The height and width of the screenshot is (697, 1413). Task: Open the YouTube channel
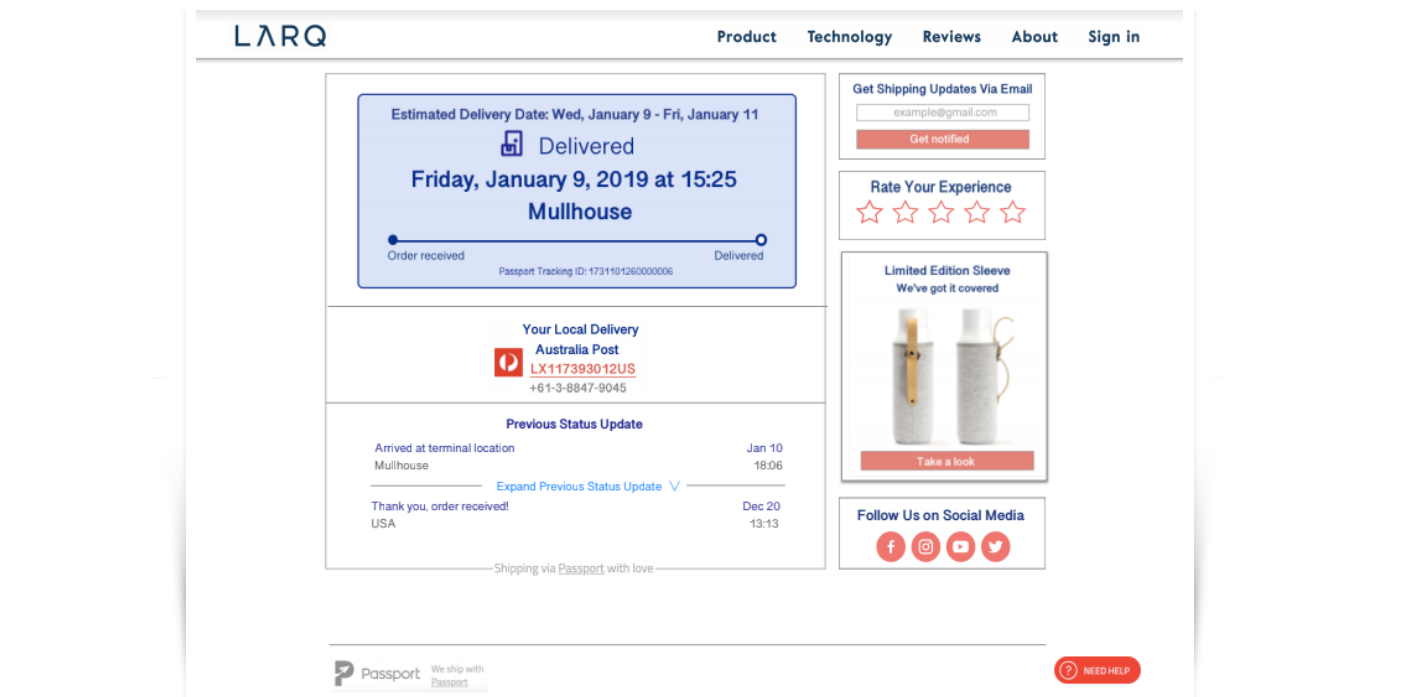click(961, 547)
